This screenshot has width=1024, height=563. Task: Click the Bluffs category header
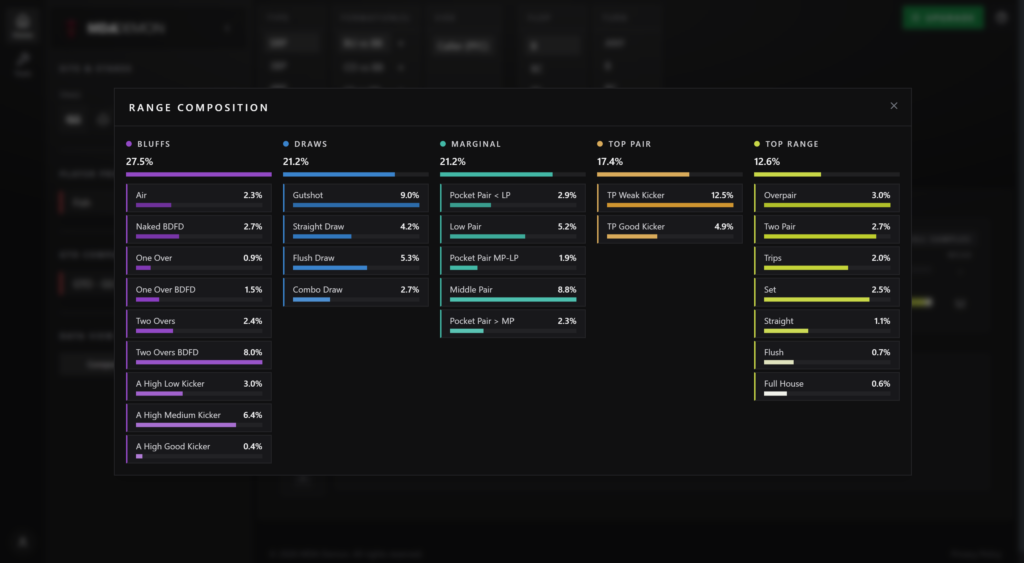[x=148, y=144]
